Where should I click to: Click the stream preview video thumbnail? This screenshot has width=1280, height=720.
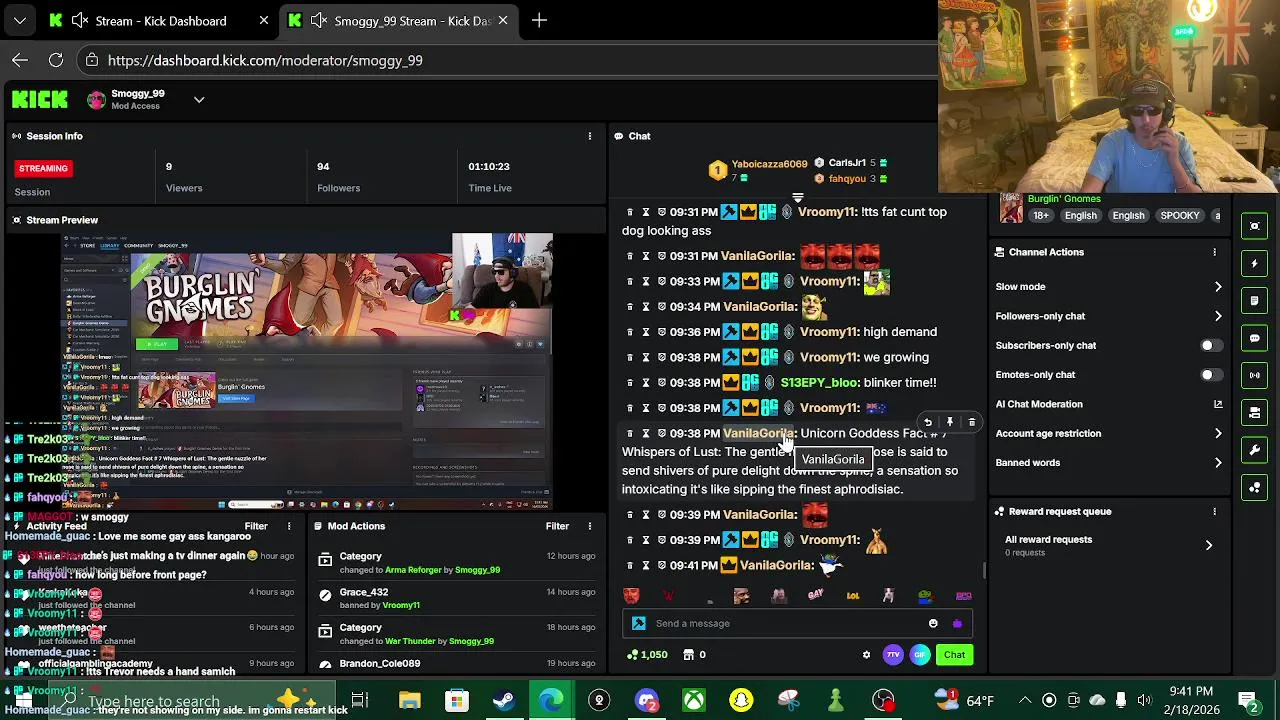tap(307, 371)
